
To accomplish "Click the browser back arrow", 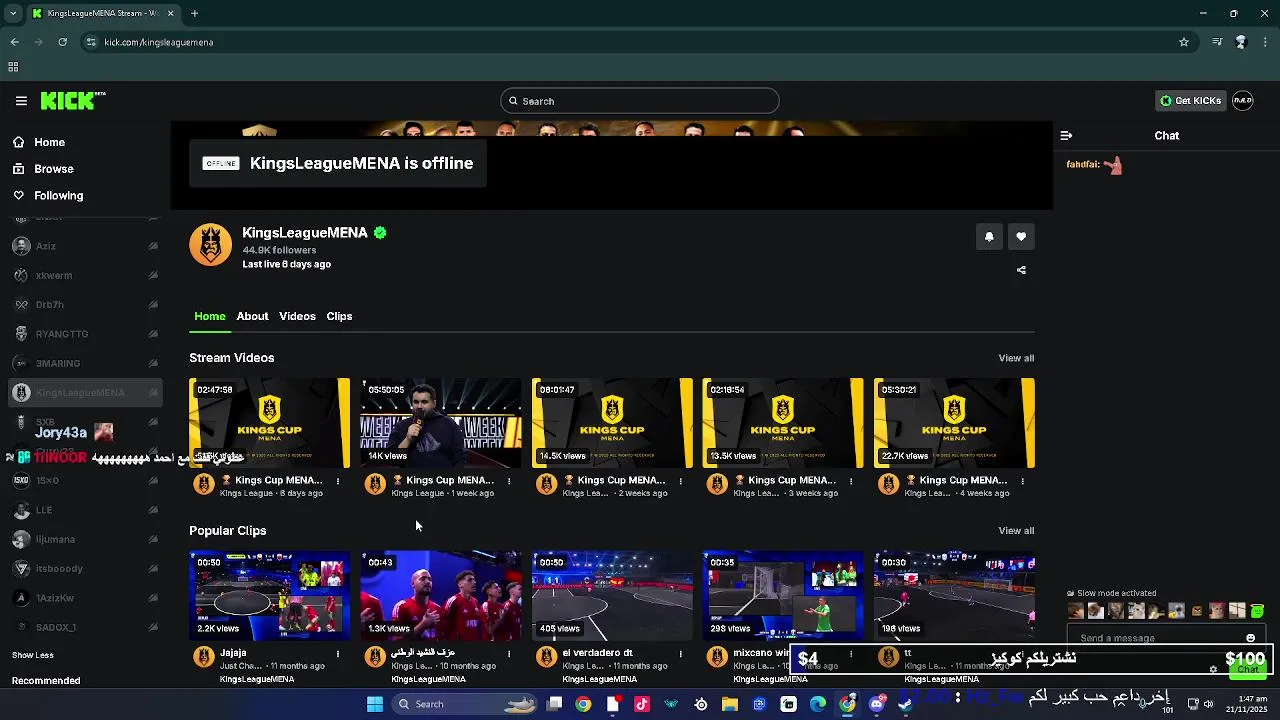I will (14, 42).
